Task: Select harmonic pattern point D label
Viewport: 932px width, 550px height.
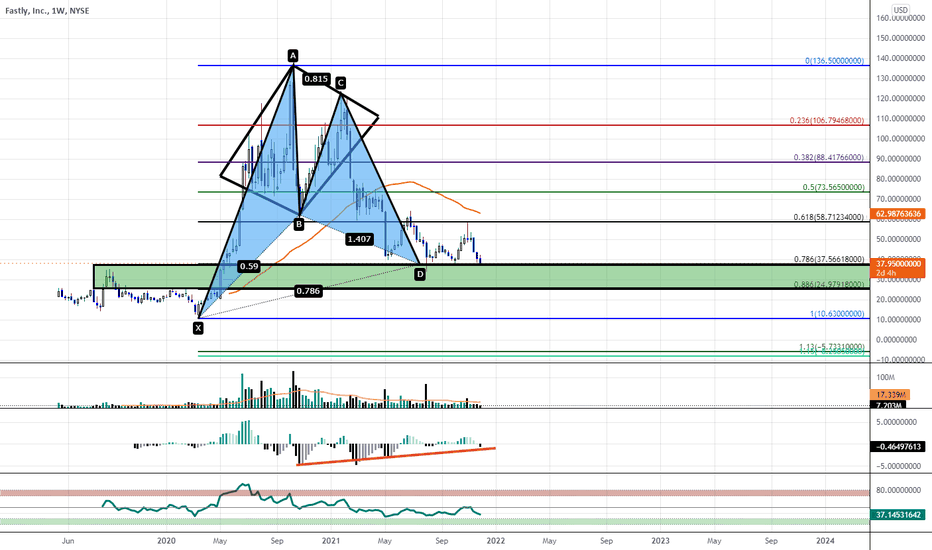Action: pos(420,274)
